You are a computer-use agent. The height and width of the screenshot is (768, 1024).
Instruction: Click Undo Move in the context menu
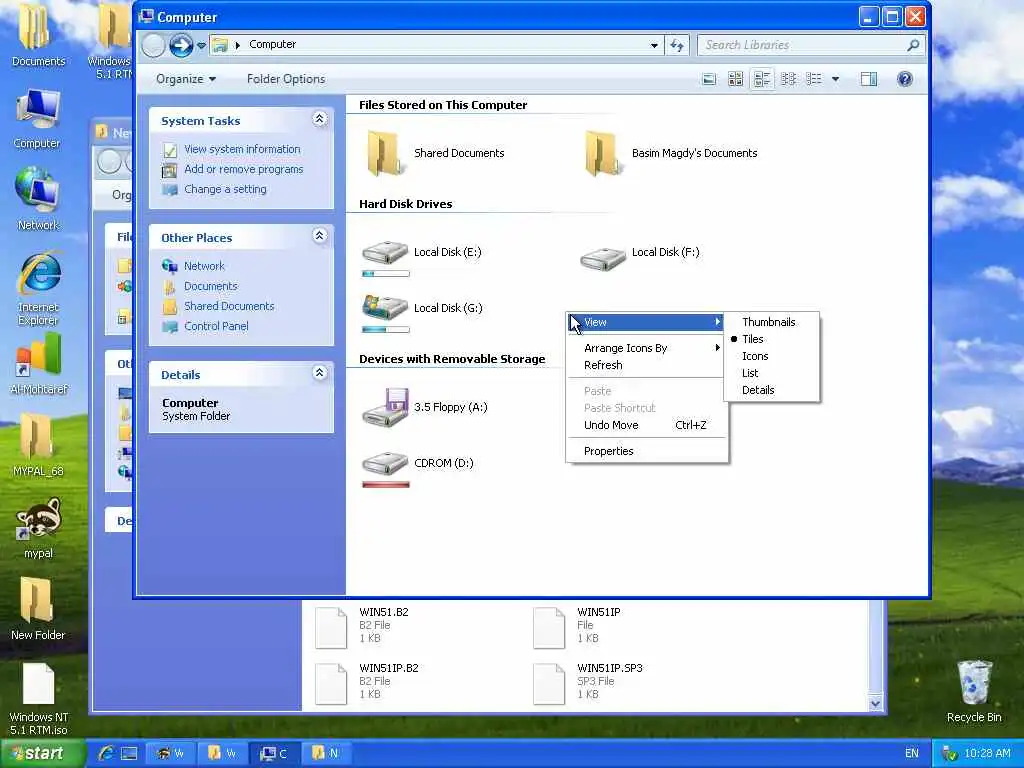point(647,425)
